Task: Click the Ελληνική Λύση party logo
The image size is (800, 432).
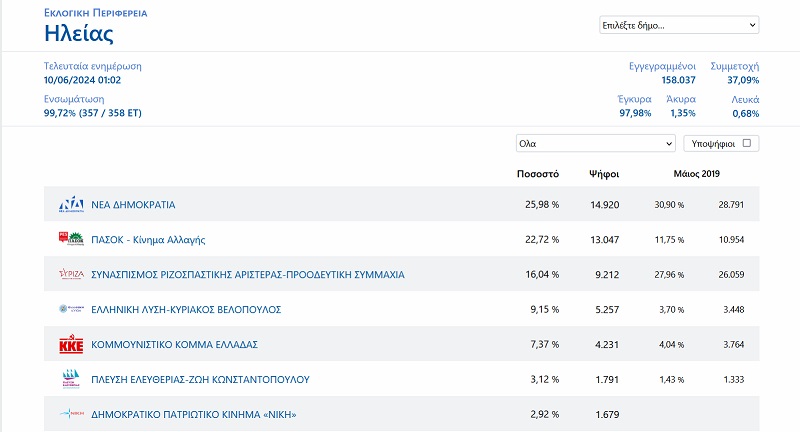Action: (x=71, y=309)
